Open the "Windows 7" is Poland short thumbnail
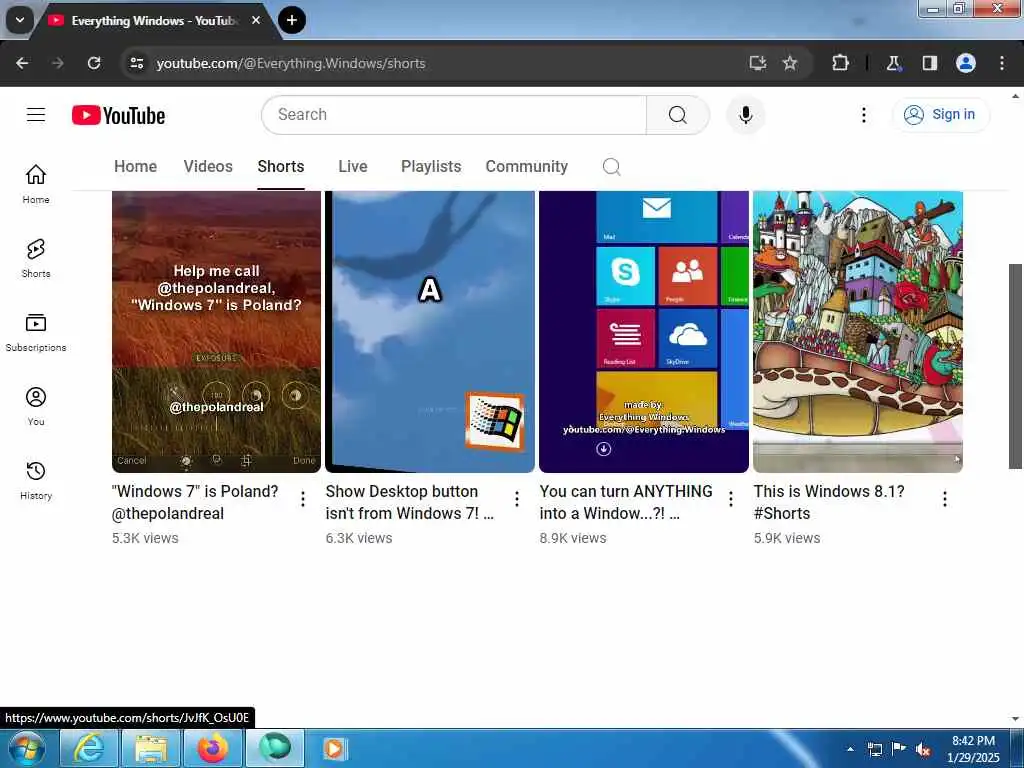 pyautogui.click(x=216, y=332)
